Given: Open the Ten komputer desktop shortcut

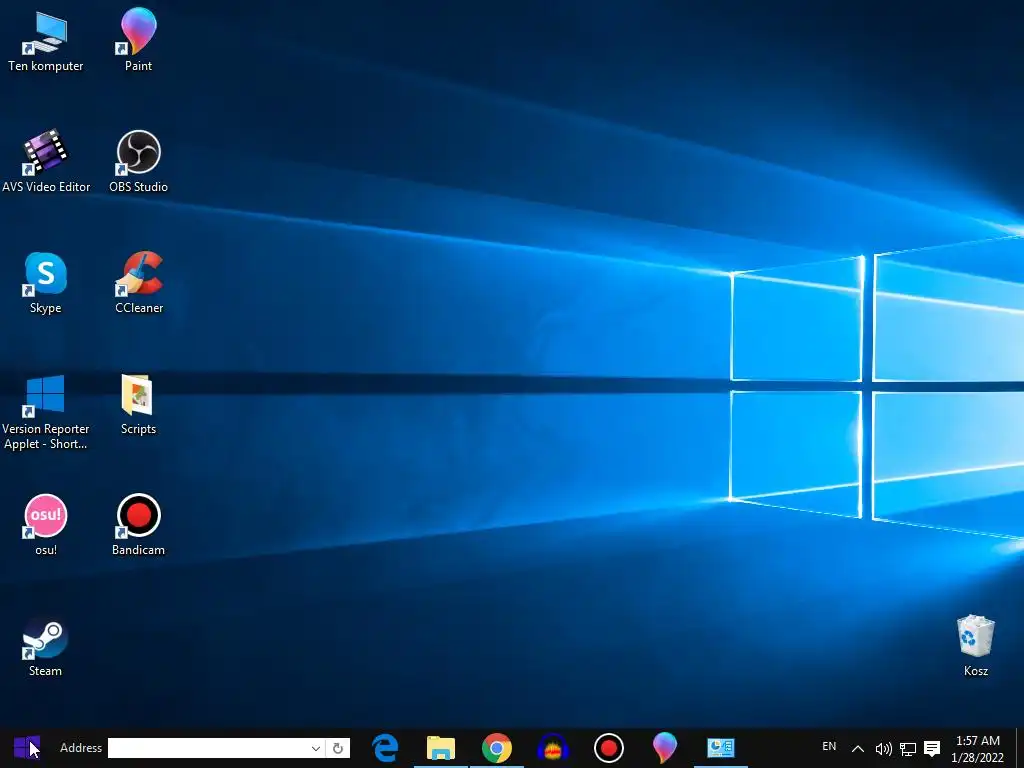Looking at the screenshot, I should [46, 40].
